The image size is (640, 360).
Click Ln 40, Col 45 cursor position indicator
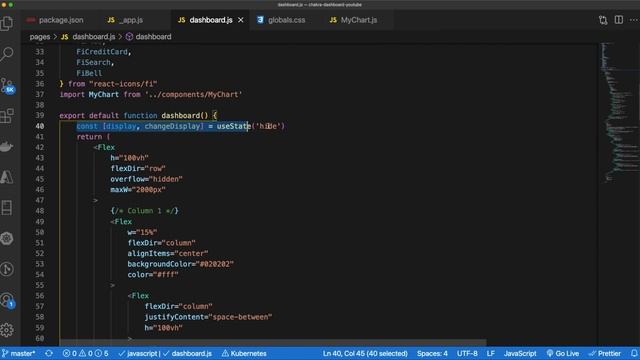pyautogui.click(x=365, y=353)
